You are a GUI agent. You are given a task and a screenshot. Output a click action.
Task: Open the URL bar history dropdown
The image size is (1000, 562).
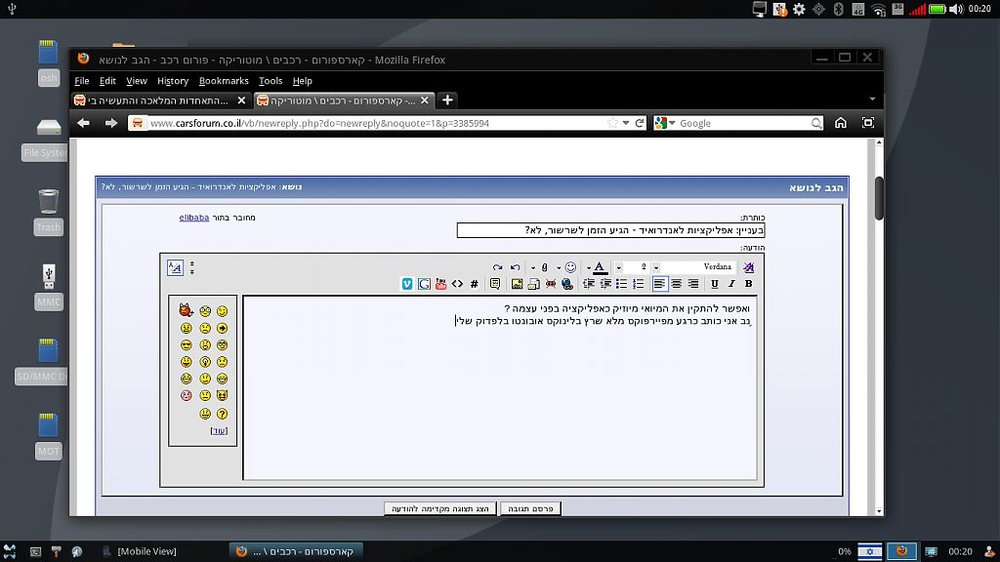[626, 123]
